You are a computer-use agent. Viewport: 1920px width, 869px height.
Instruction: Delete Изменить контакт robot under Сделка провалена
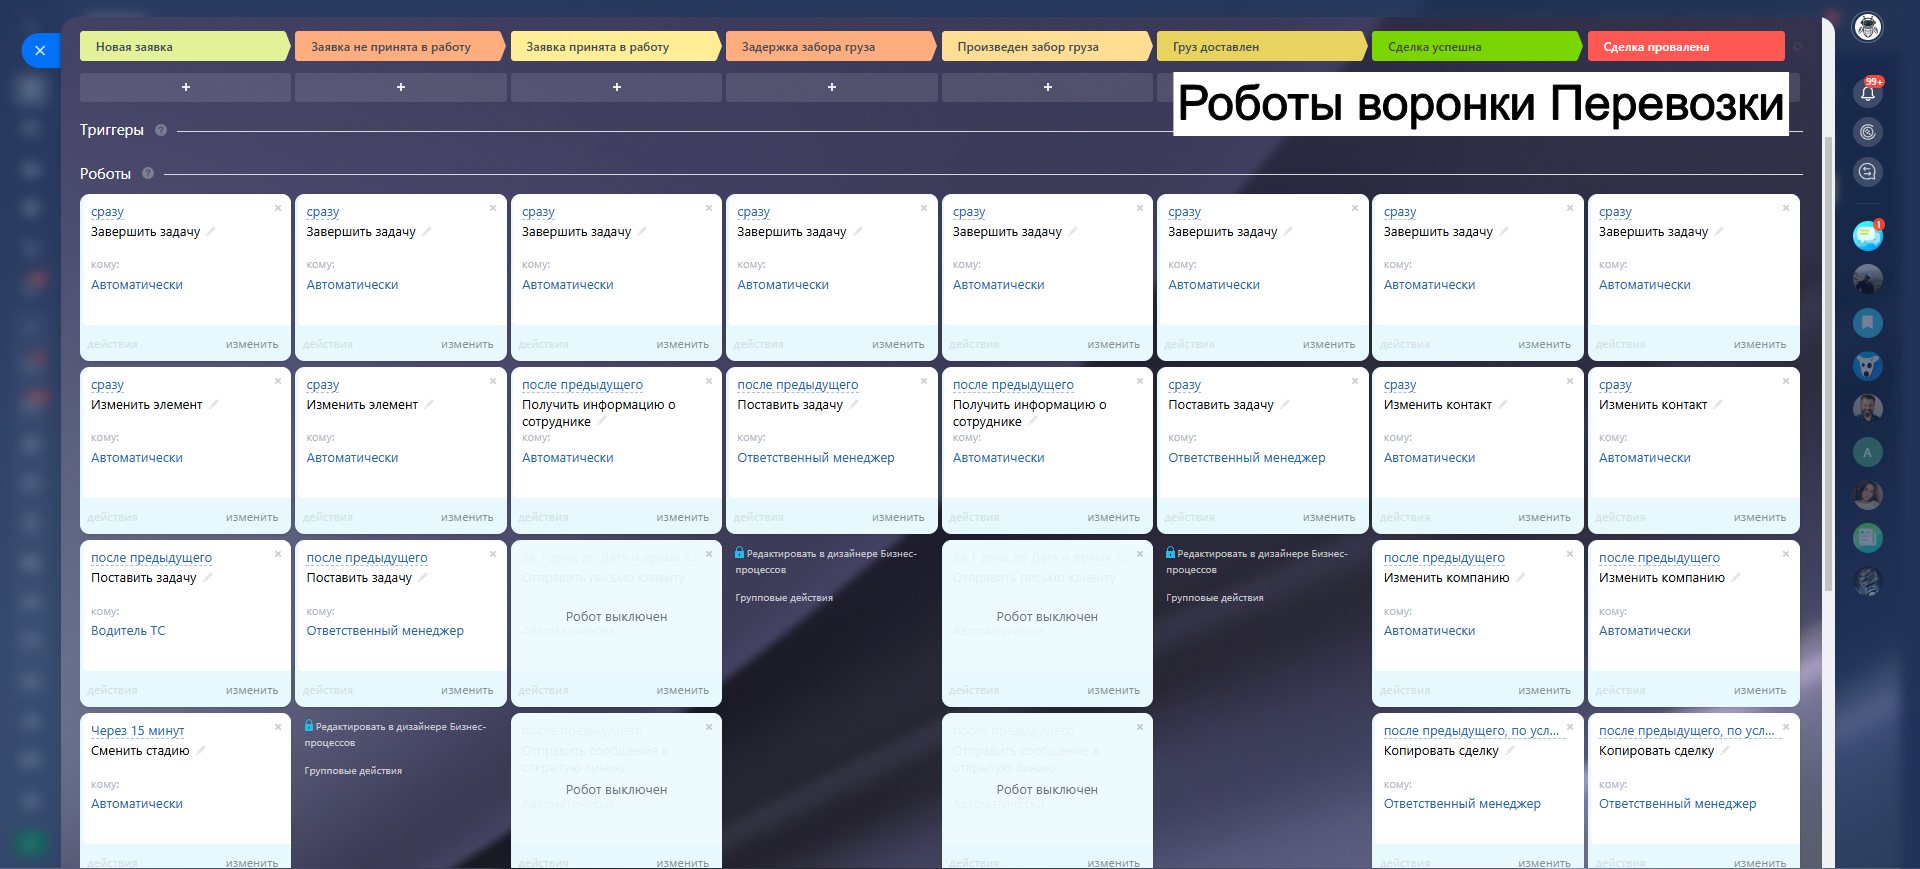pyautogui.click(x=1786, y=381)
